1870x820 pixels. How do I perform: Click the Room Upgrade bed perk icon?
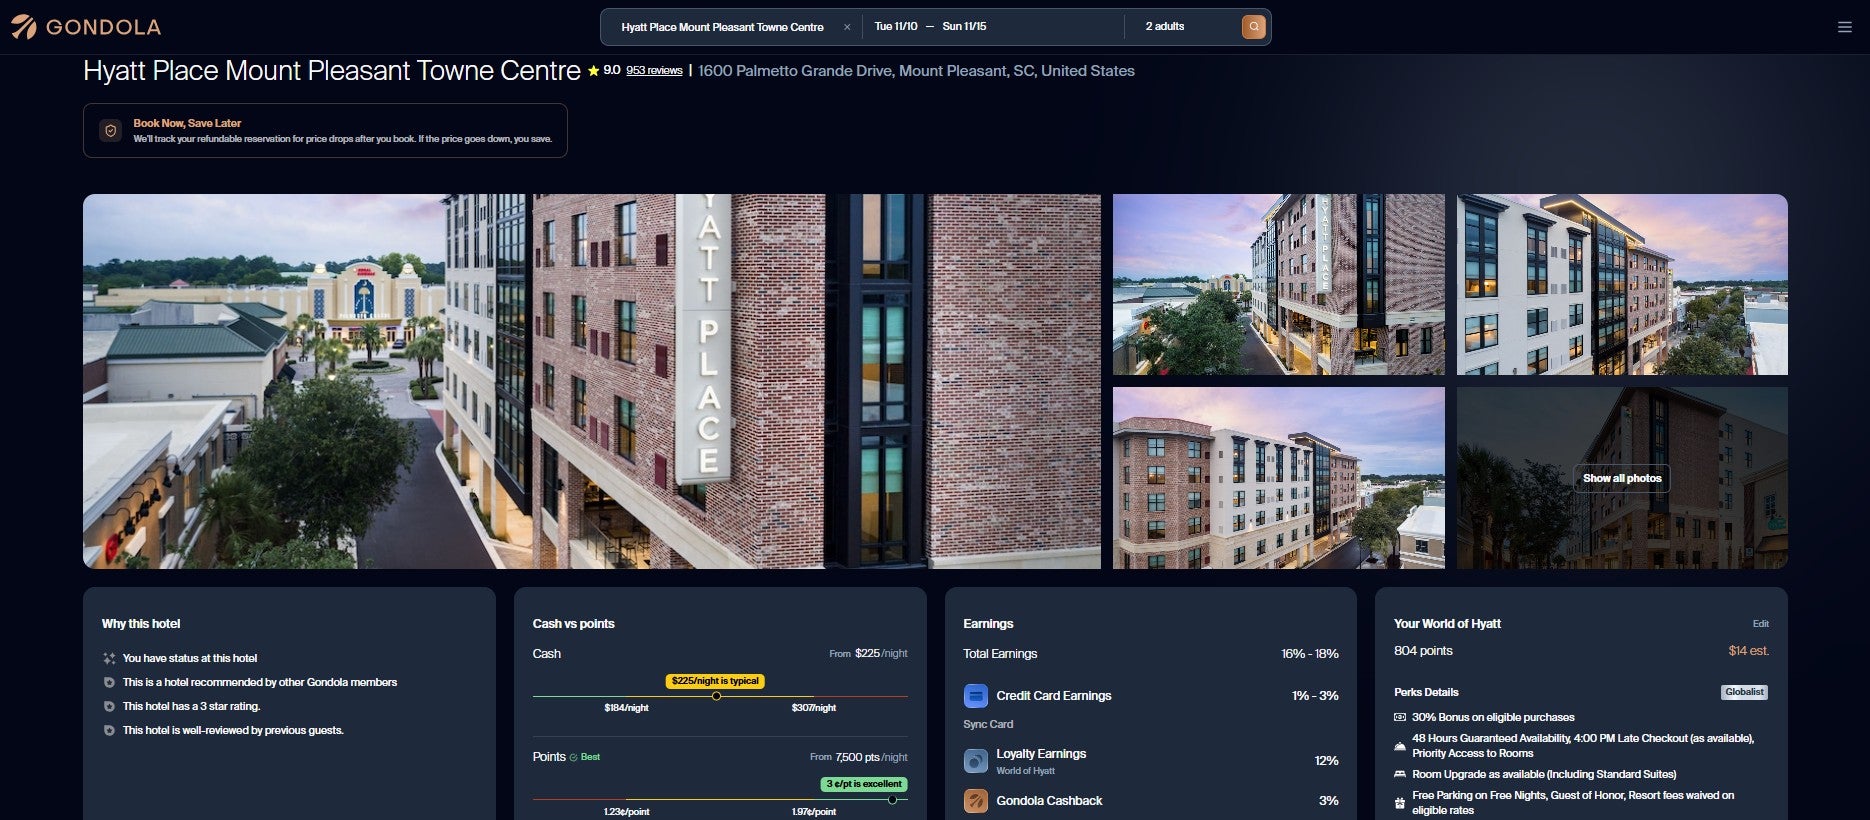[x=1400, y=774]
